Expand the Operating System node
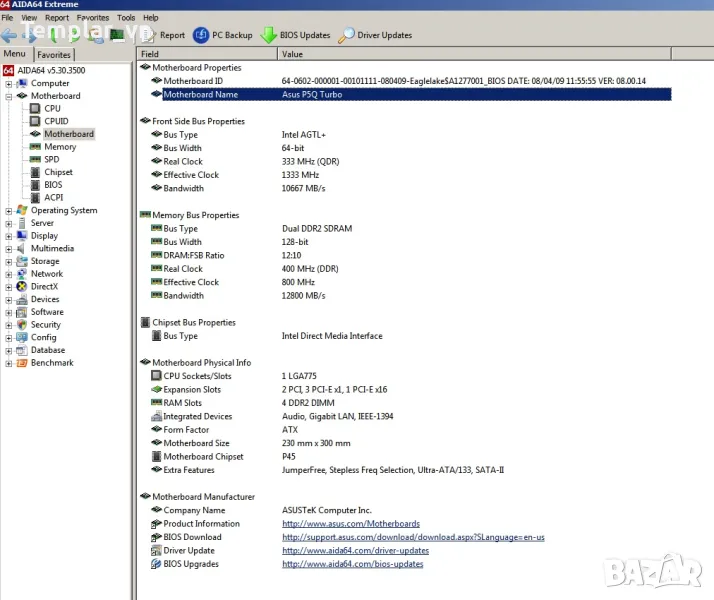This screenshot has width=714, height=600. (x=9, y=211)
